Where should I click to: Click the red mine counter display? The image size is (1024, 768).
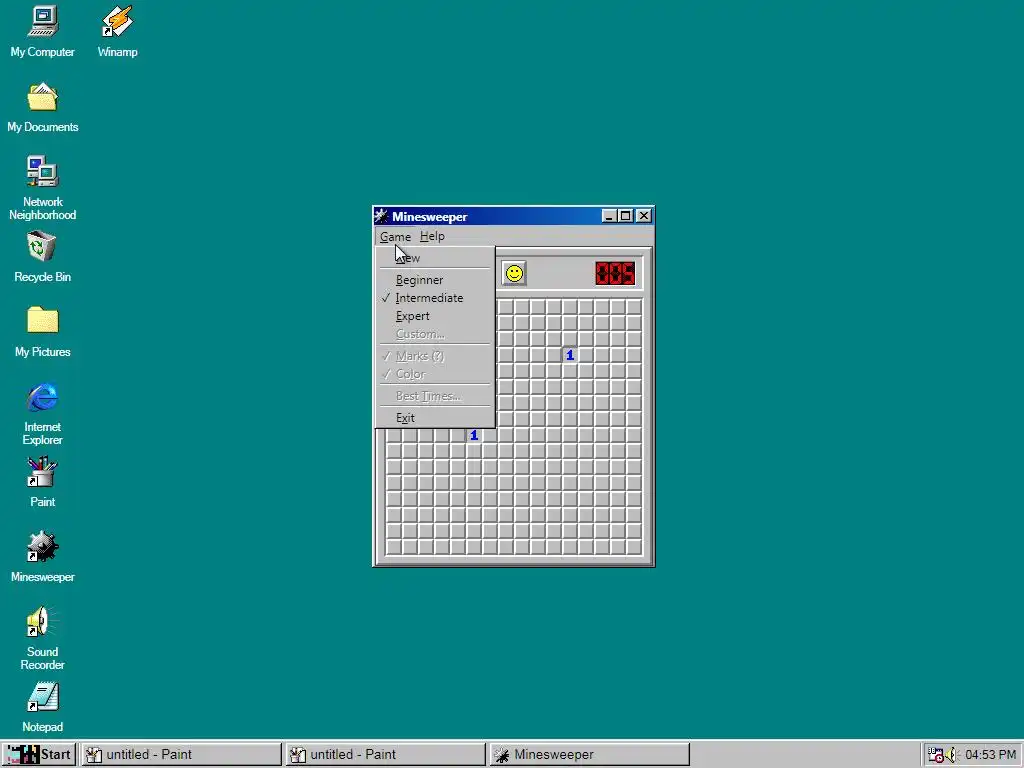(615, 273)
